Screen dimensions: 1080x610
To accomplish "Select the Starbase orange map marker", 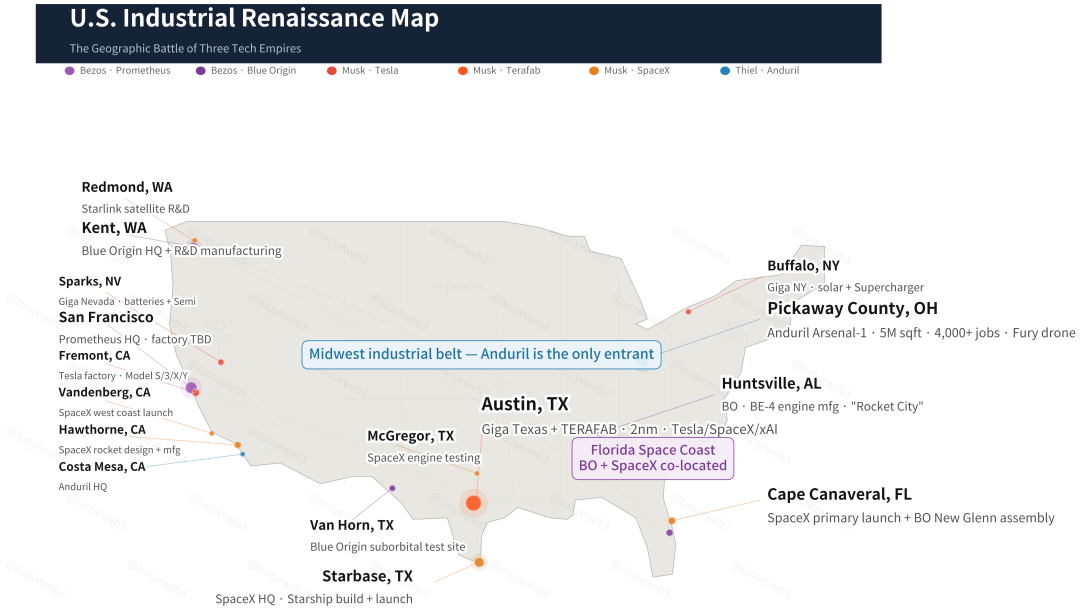I will click(x=479, y=562).
